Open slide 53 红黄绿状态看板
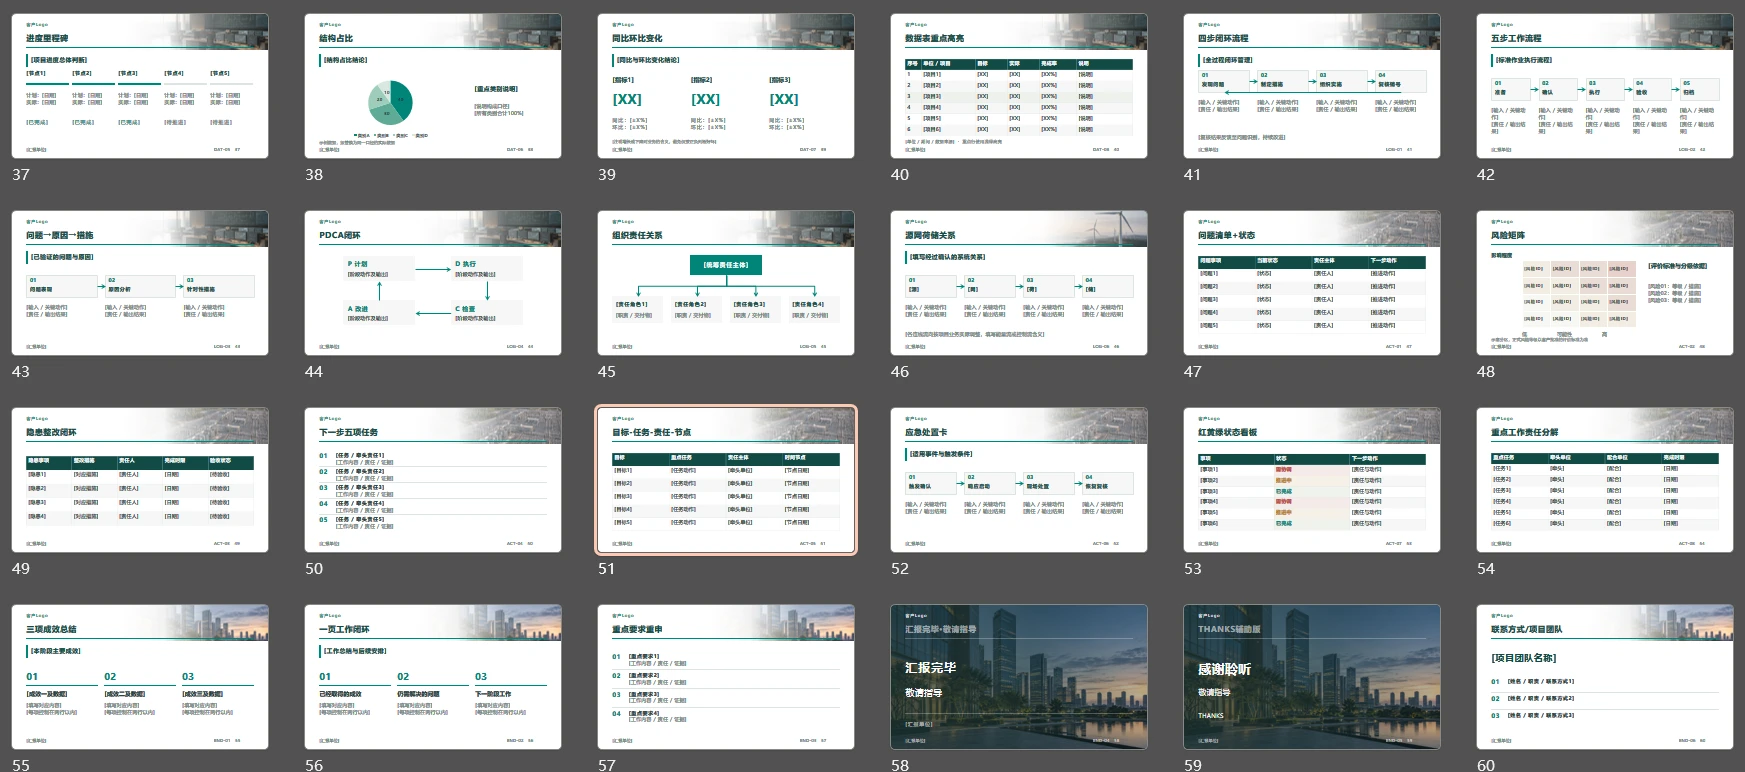Viewport: 1745px width, 772px height. [1312, 480]
